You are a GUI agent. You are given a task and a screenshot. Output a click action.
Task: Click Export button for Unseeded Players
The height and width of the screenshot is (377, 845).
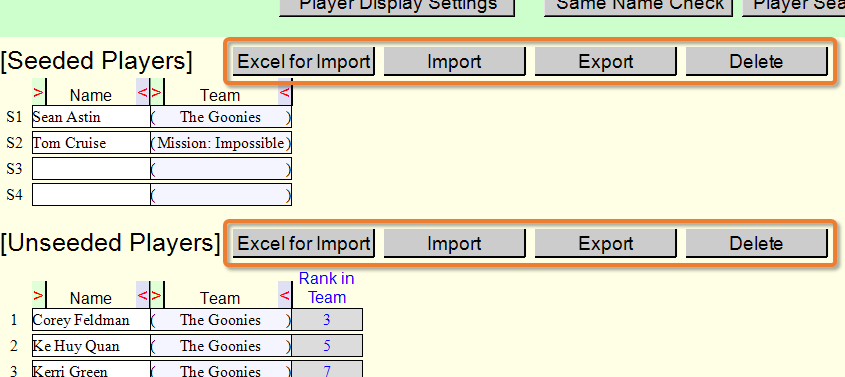605,243
